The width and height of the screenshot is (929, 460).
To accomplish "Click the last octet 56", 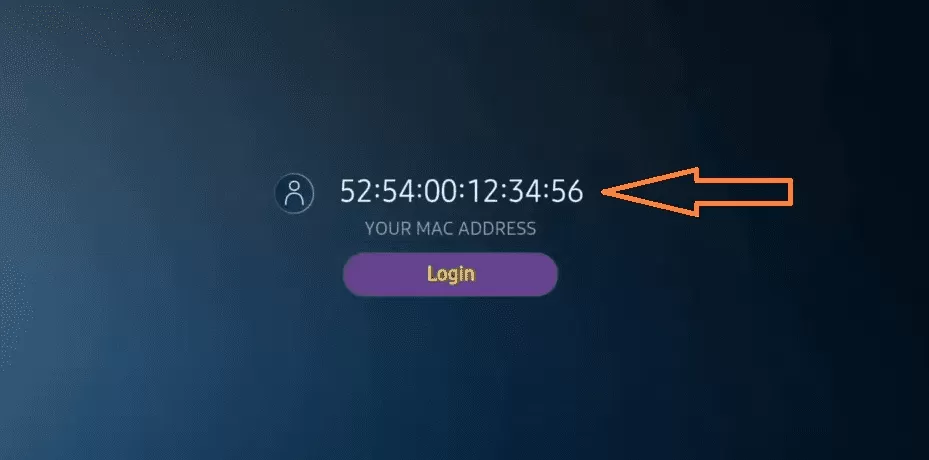I will tap(566, 191).
